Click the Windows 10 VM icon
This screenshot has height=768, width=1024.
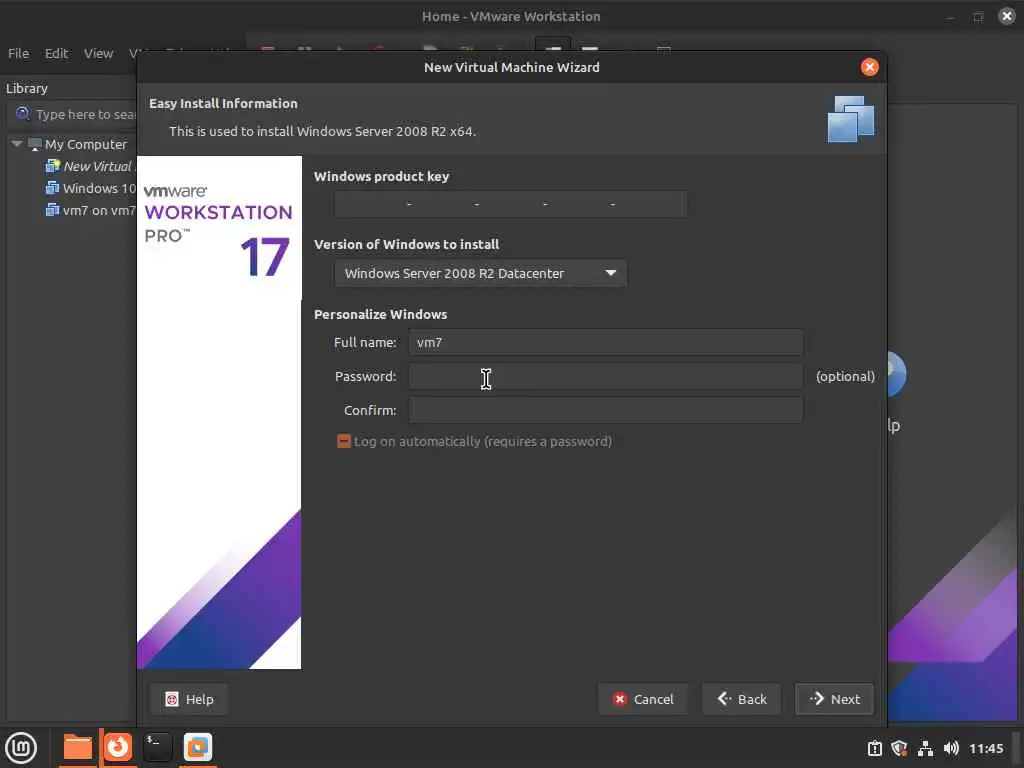point(52,188)
